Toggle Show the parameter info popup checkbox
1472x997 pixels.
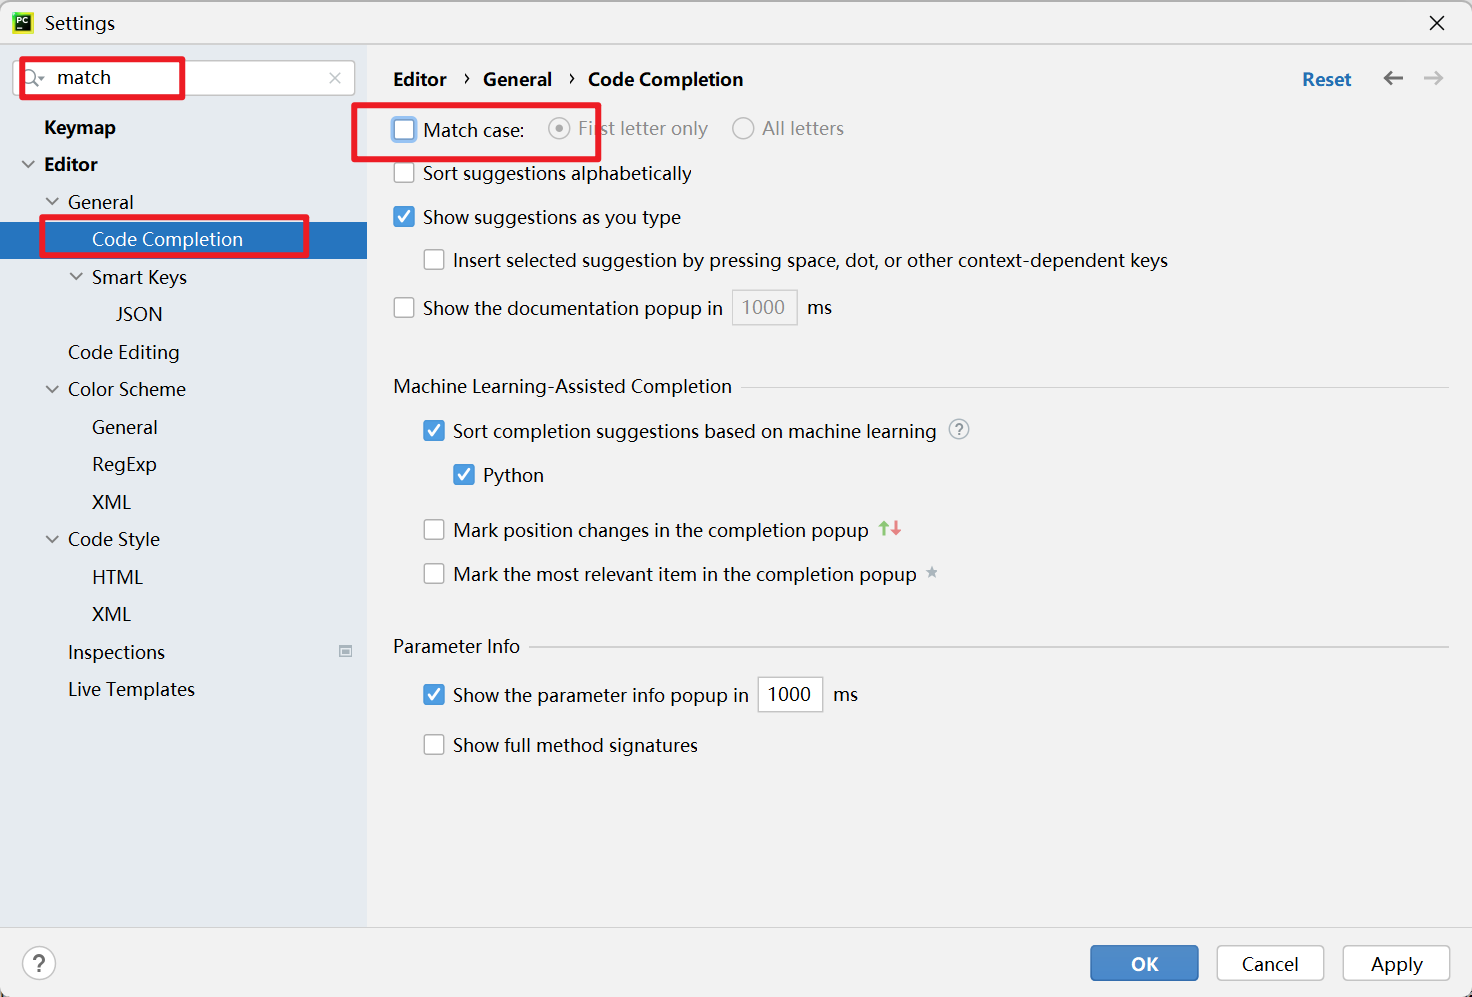tap(434, 694)
